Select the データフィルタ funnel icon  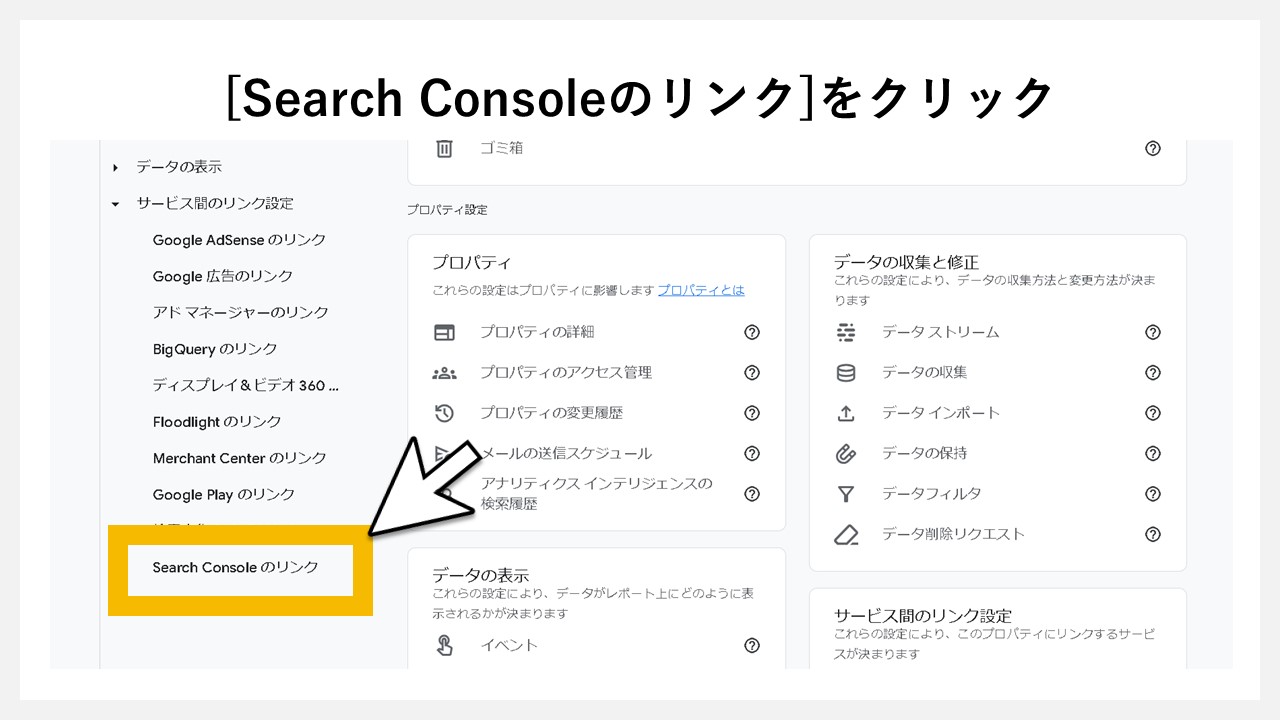click(x=845, y=493)
